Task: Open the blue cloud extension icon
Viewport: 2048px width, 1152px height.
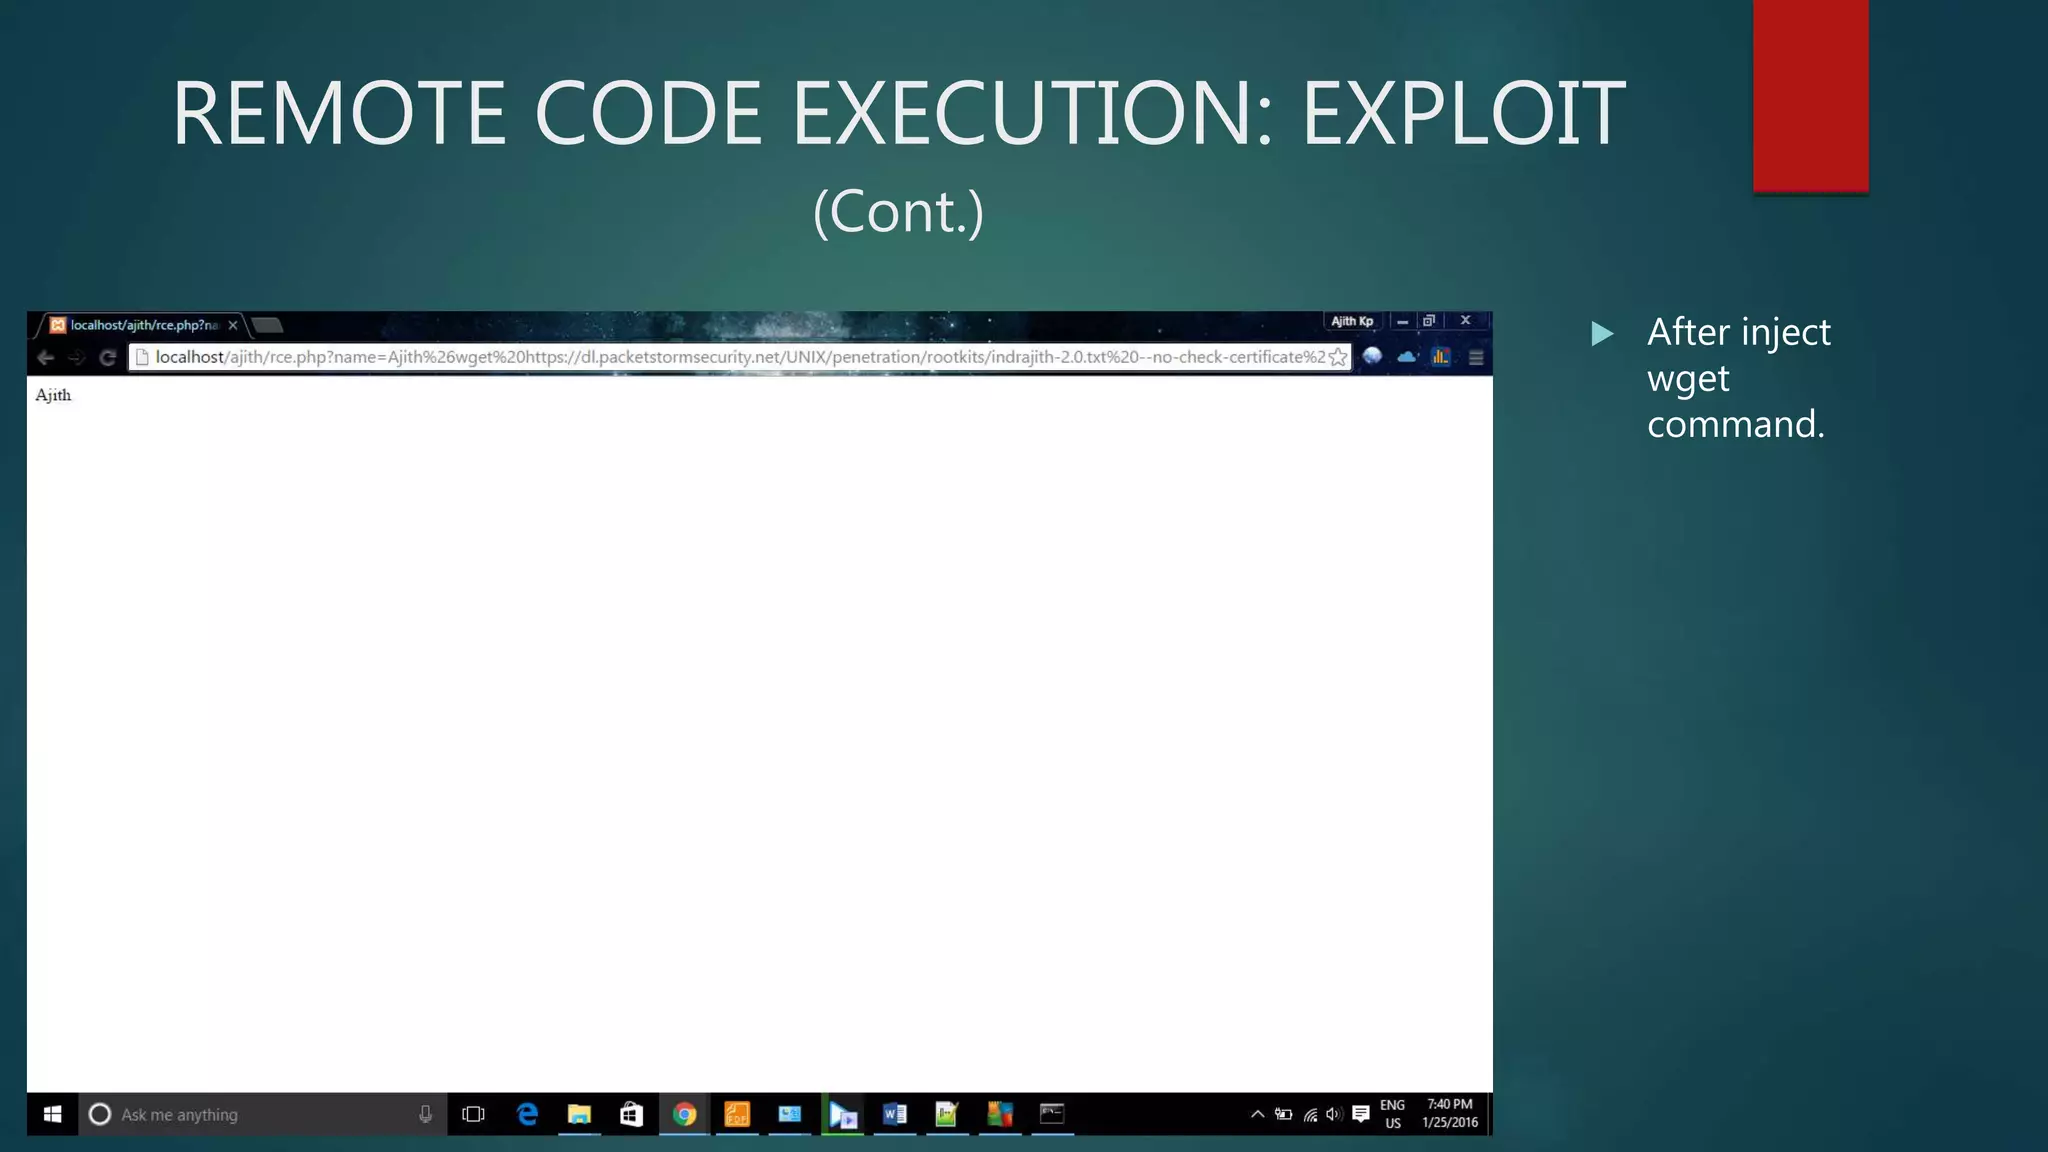Action: point(1407,356)
